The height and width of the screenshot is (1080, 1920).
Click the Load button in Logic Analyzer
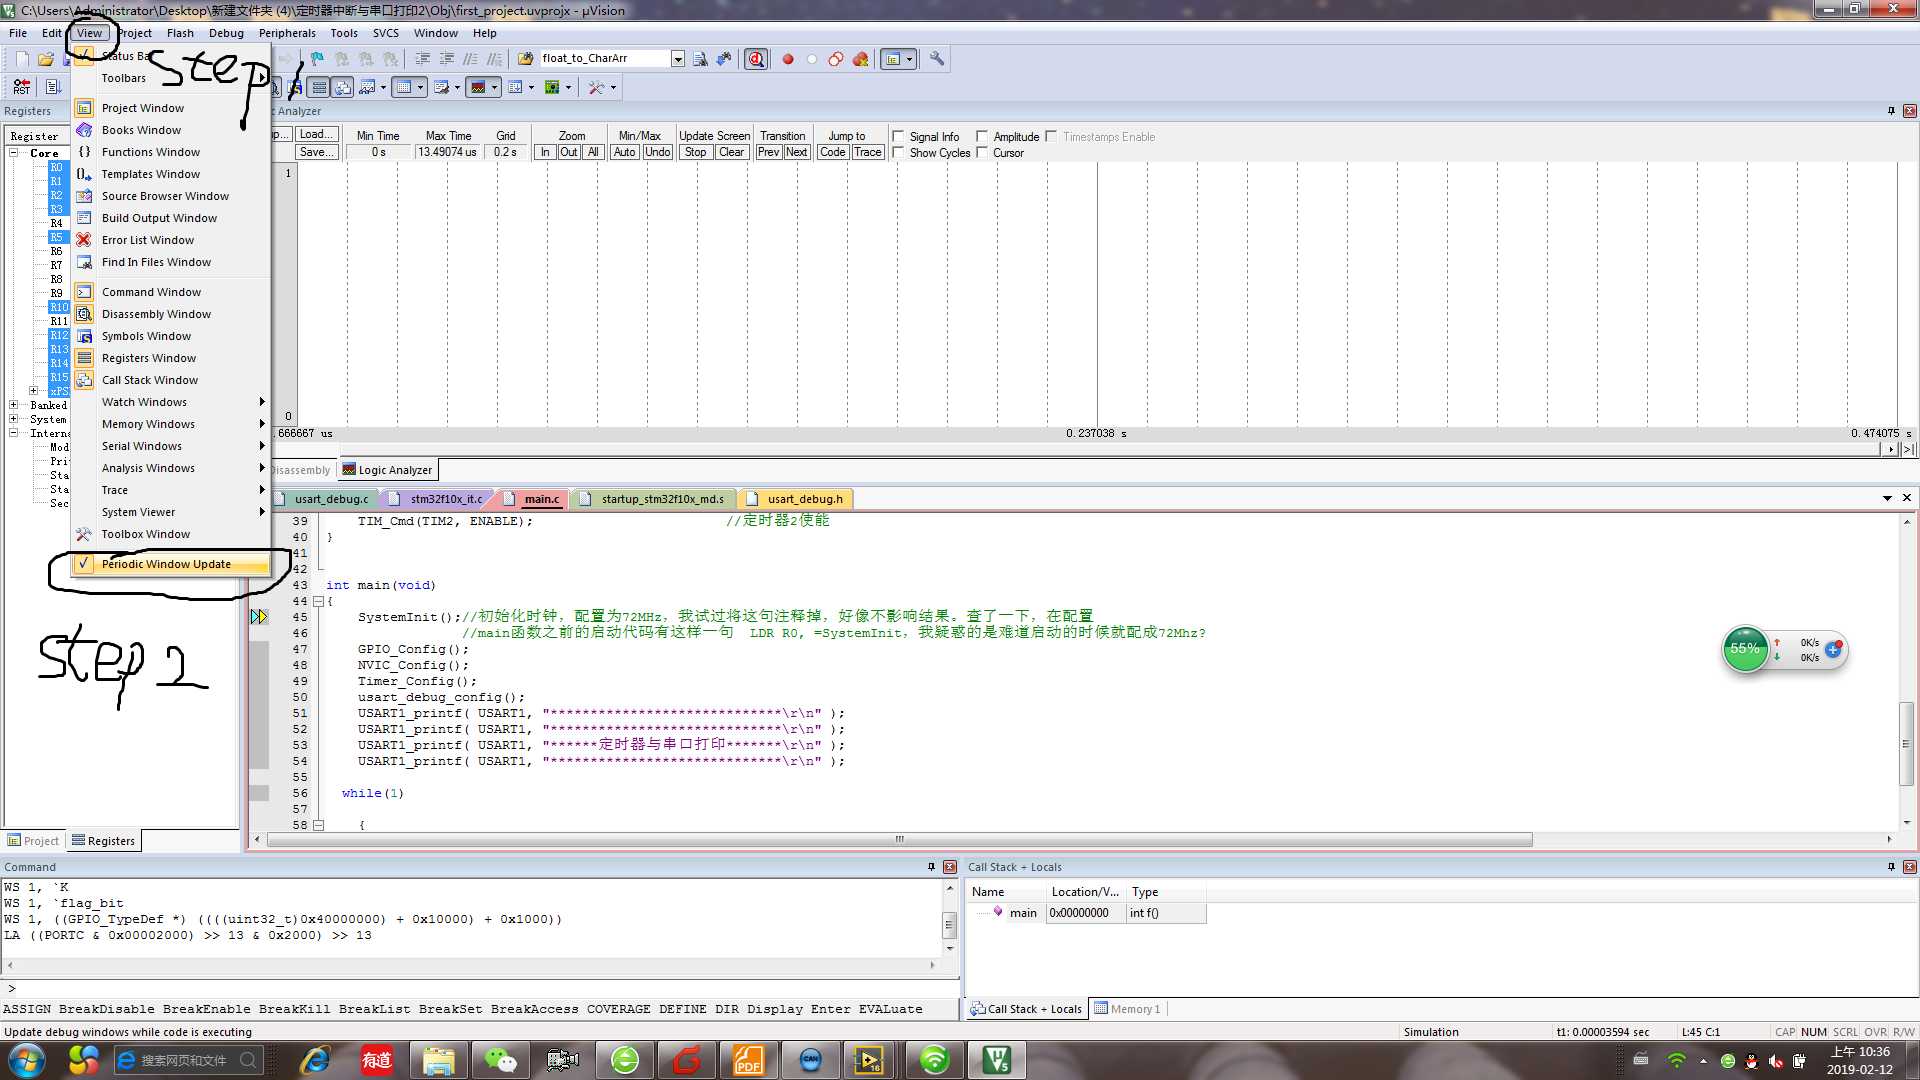[313, 135]
